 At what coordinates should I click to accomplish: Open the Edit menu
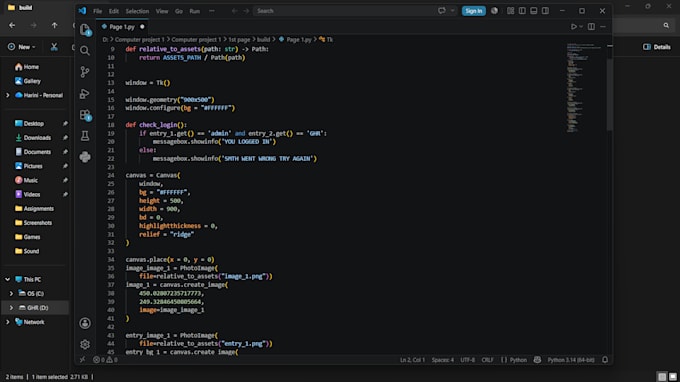click(114, 11)
